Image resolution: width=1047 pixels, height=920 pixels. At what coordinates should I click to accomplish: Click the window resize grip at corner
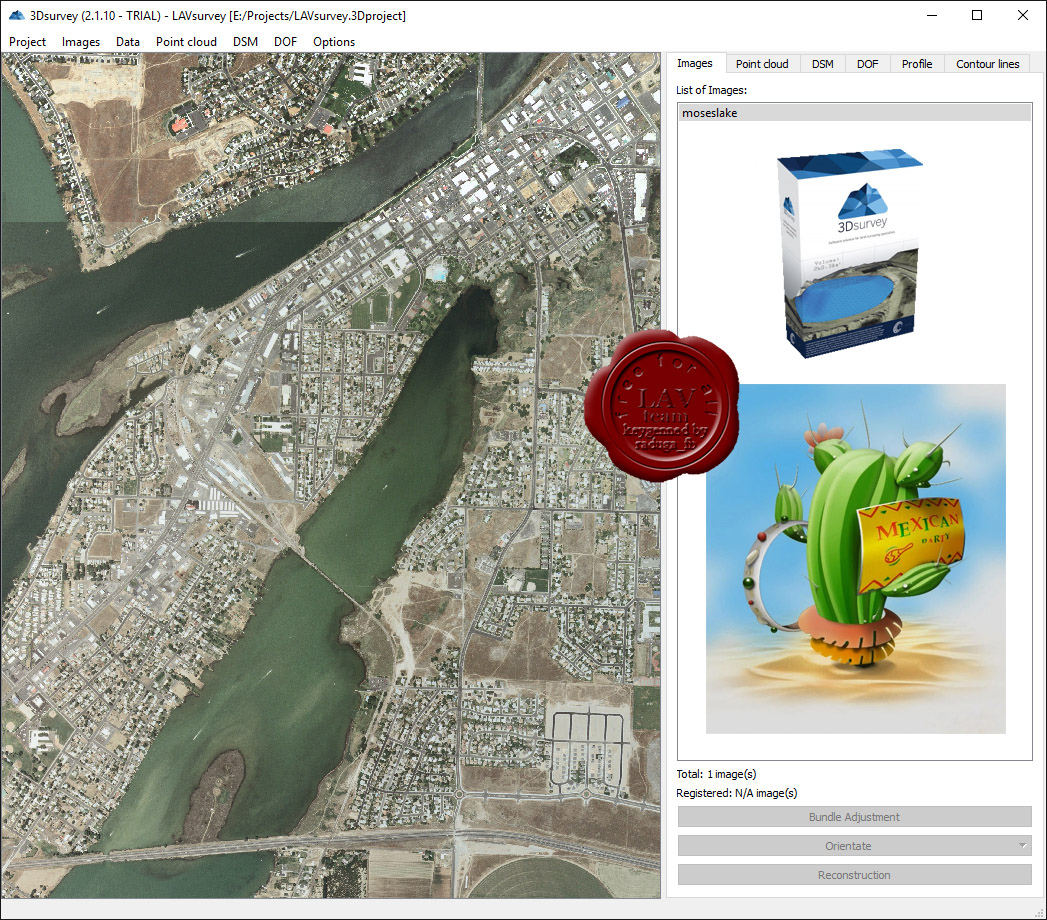(1039, 912)
